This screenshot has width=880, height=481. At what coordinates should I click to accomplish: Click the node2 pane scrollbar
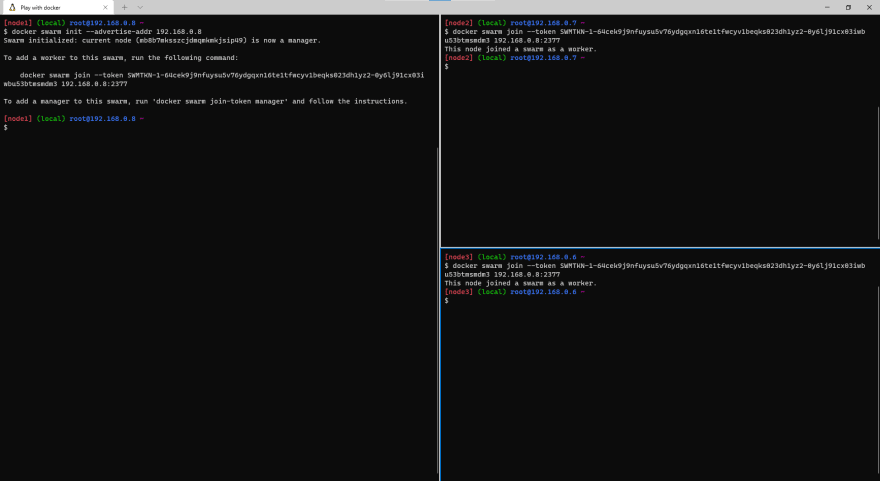(878, 172)
